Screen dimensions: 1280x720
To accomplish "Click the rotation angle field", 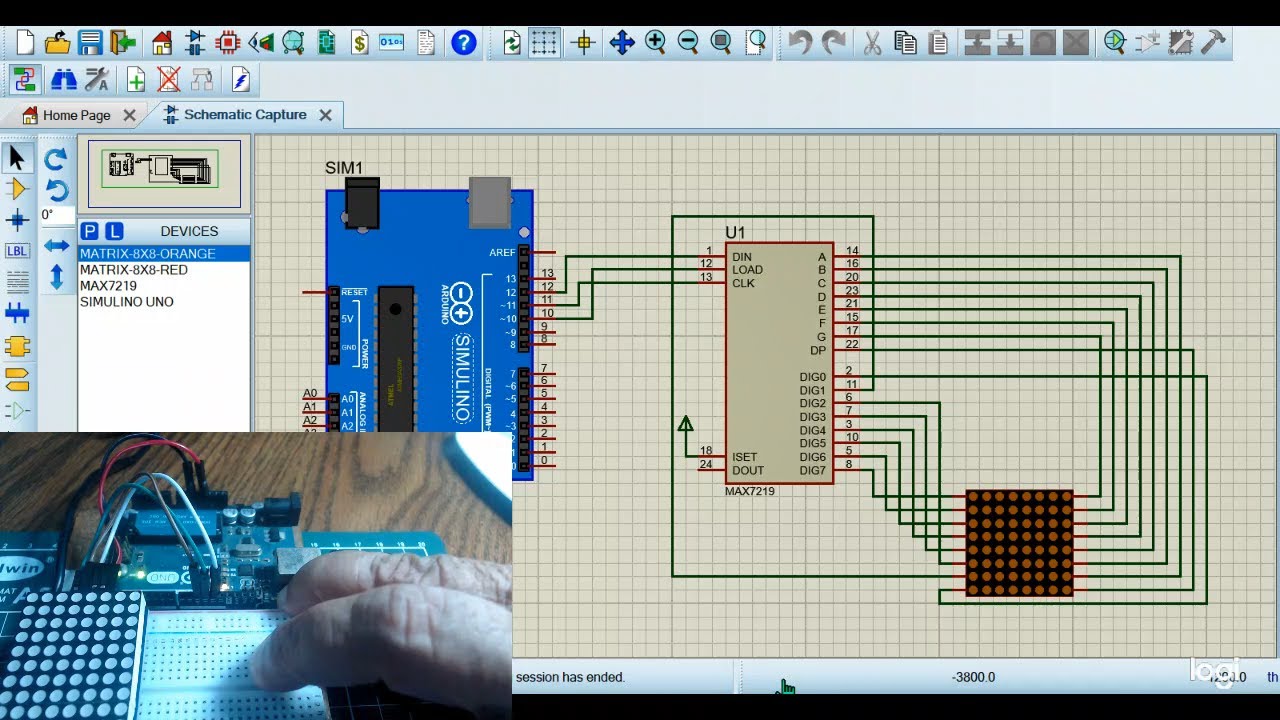I will 56,215.
